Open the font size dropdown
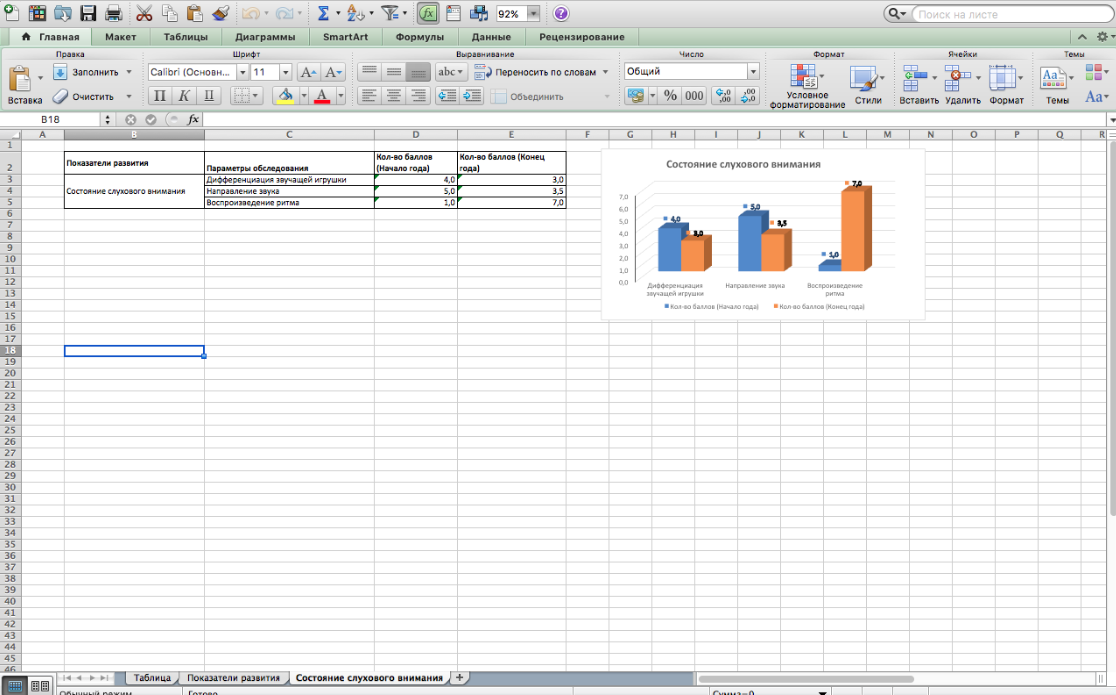Viewport: 1116px width, 695px height. [286, 72]
